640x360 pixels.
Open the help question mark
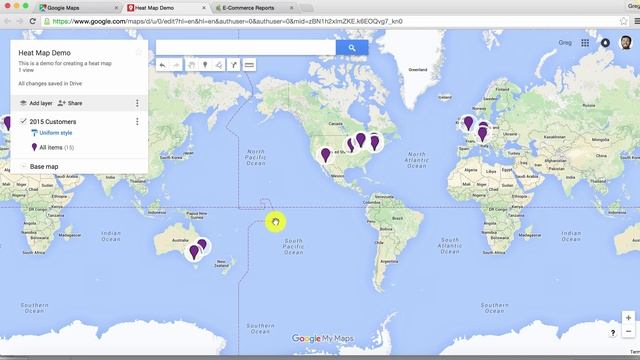(x=613, y=333)
